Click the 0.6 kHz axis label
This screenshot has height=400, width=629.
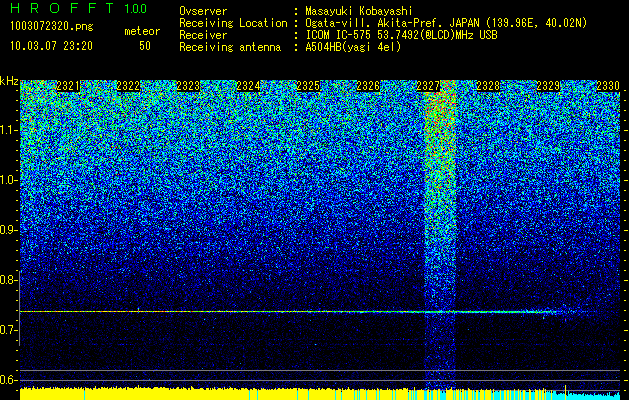point(8,380)
